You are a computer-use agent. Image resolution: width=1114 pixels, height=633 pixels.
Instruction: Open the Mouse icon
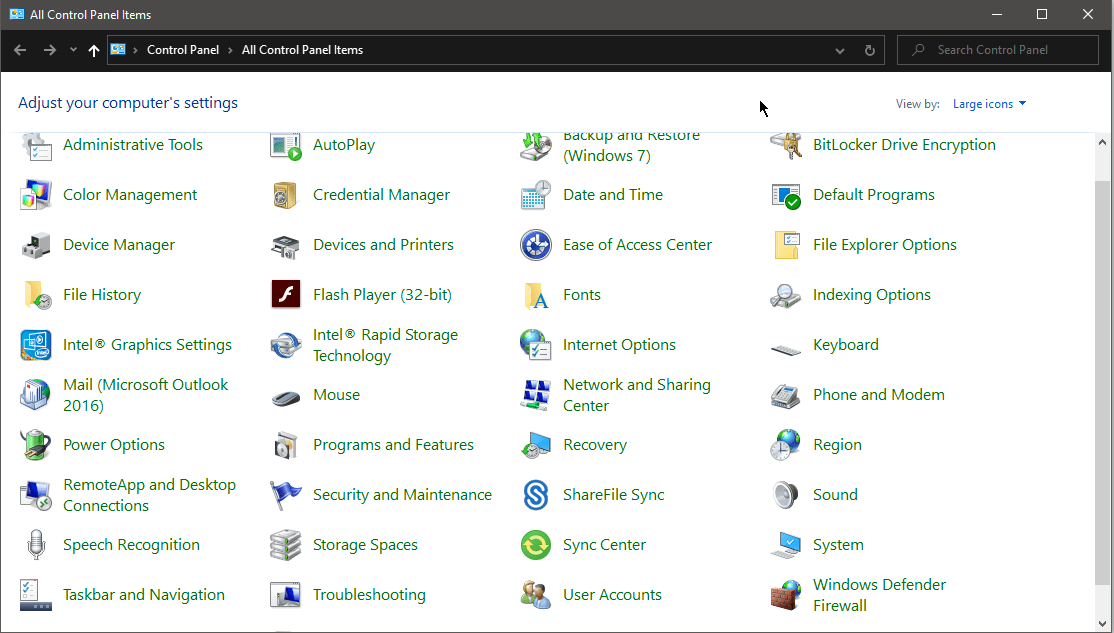286,397
